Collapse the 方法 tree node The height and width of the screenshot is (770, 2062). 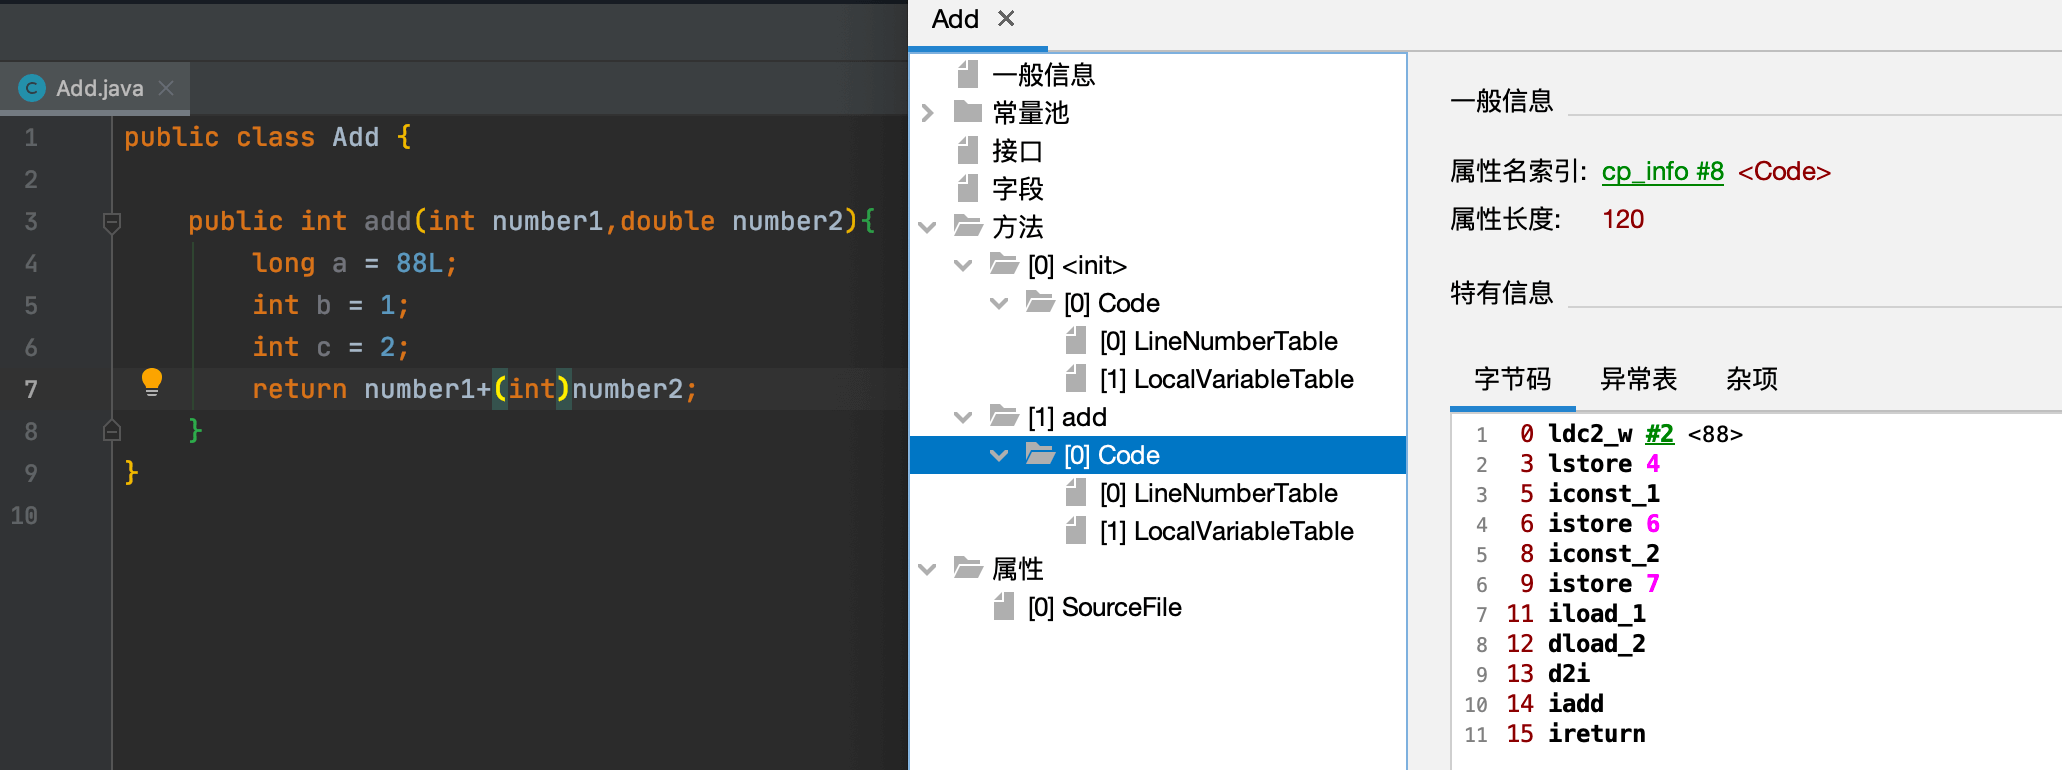point(928,227)
